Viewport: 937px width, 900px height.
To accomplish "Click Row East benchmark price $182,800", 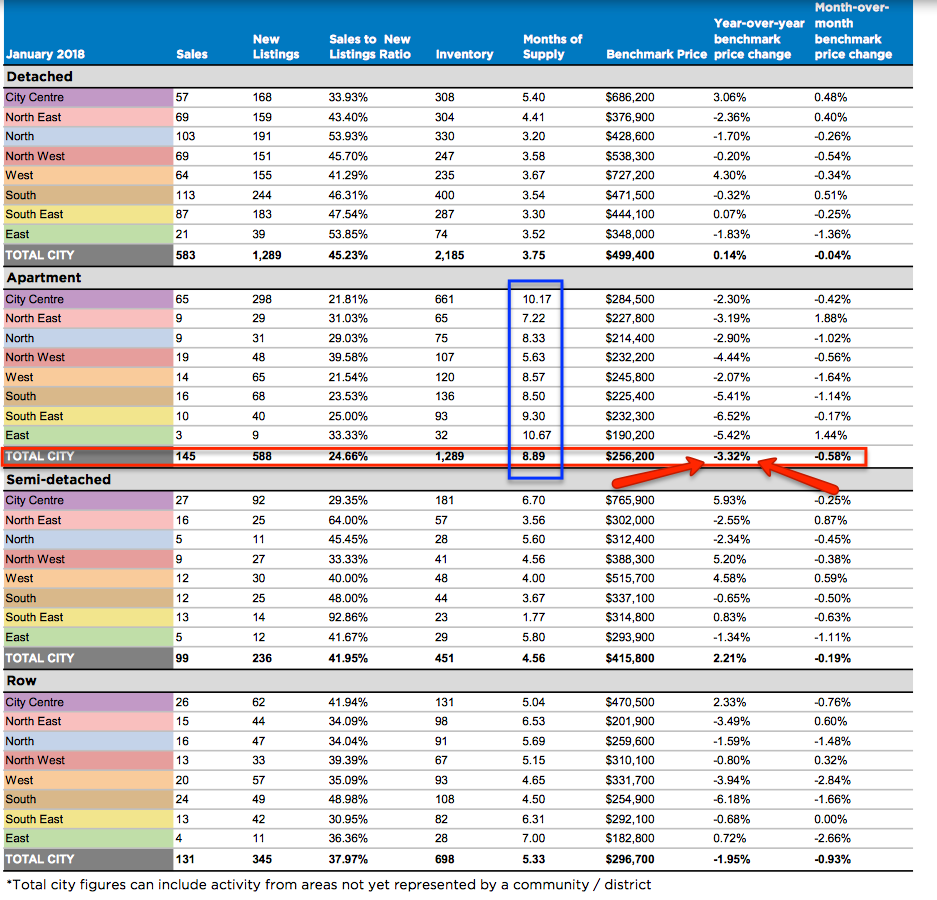I will tap(629, 838).
